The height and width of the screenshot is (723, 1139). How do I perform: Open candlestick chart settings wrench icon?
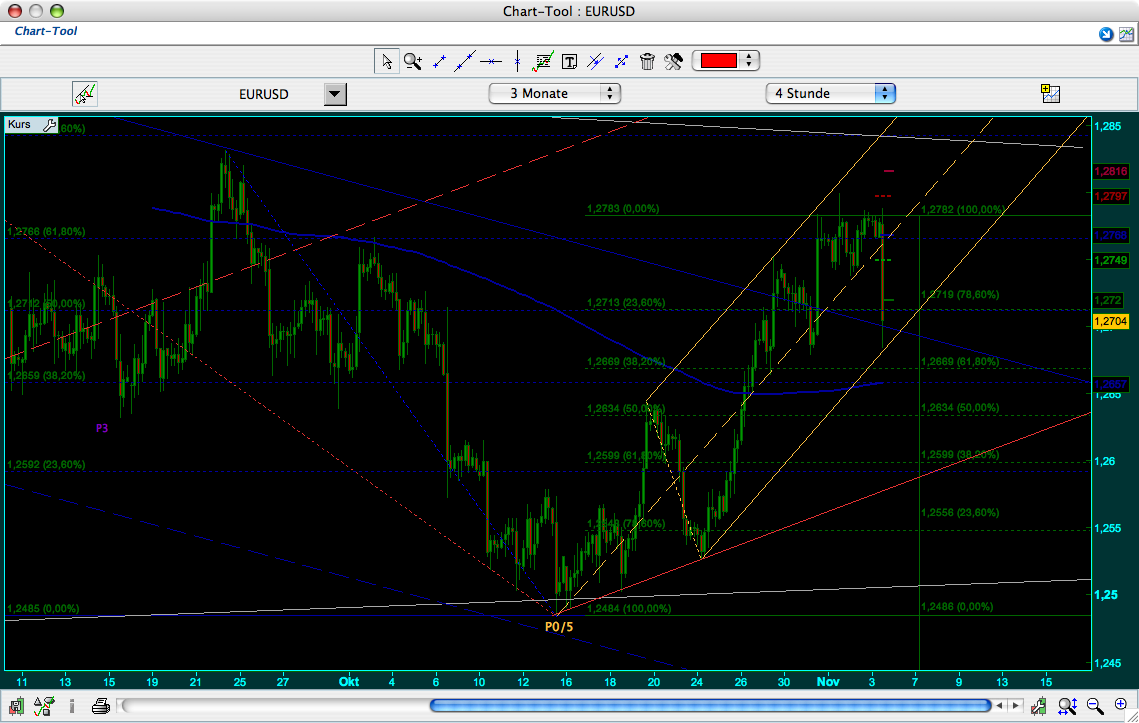(x=1039, y=705)
